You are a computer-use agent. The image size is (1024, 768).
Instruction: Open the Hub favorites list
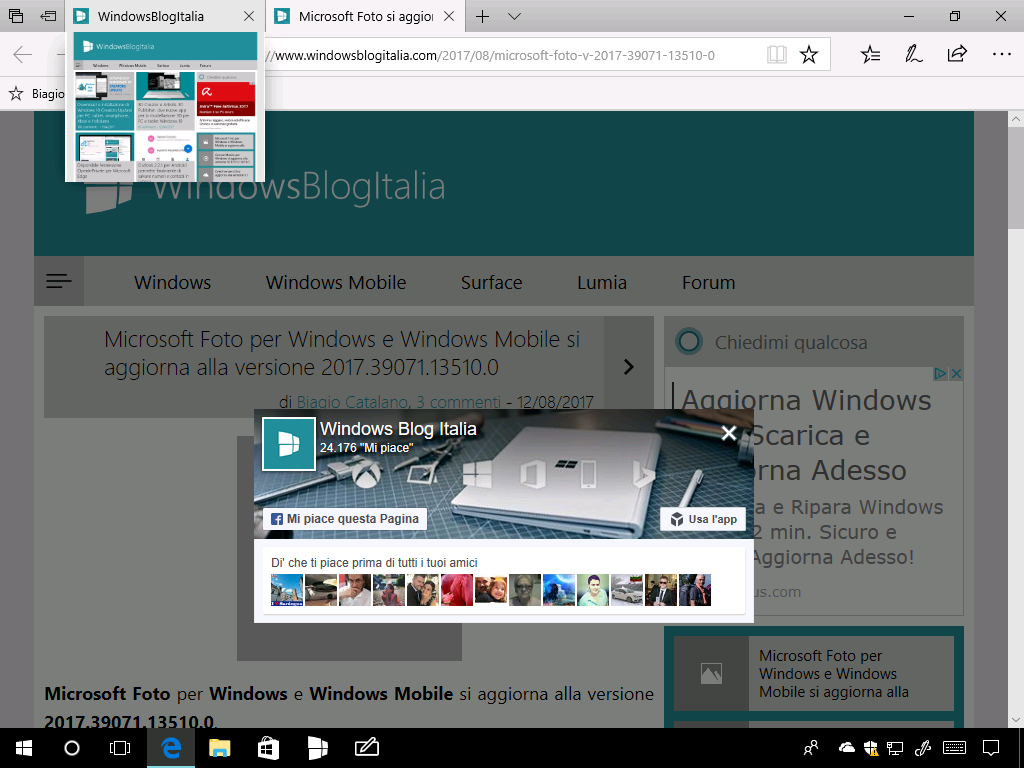[871, 54]
